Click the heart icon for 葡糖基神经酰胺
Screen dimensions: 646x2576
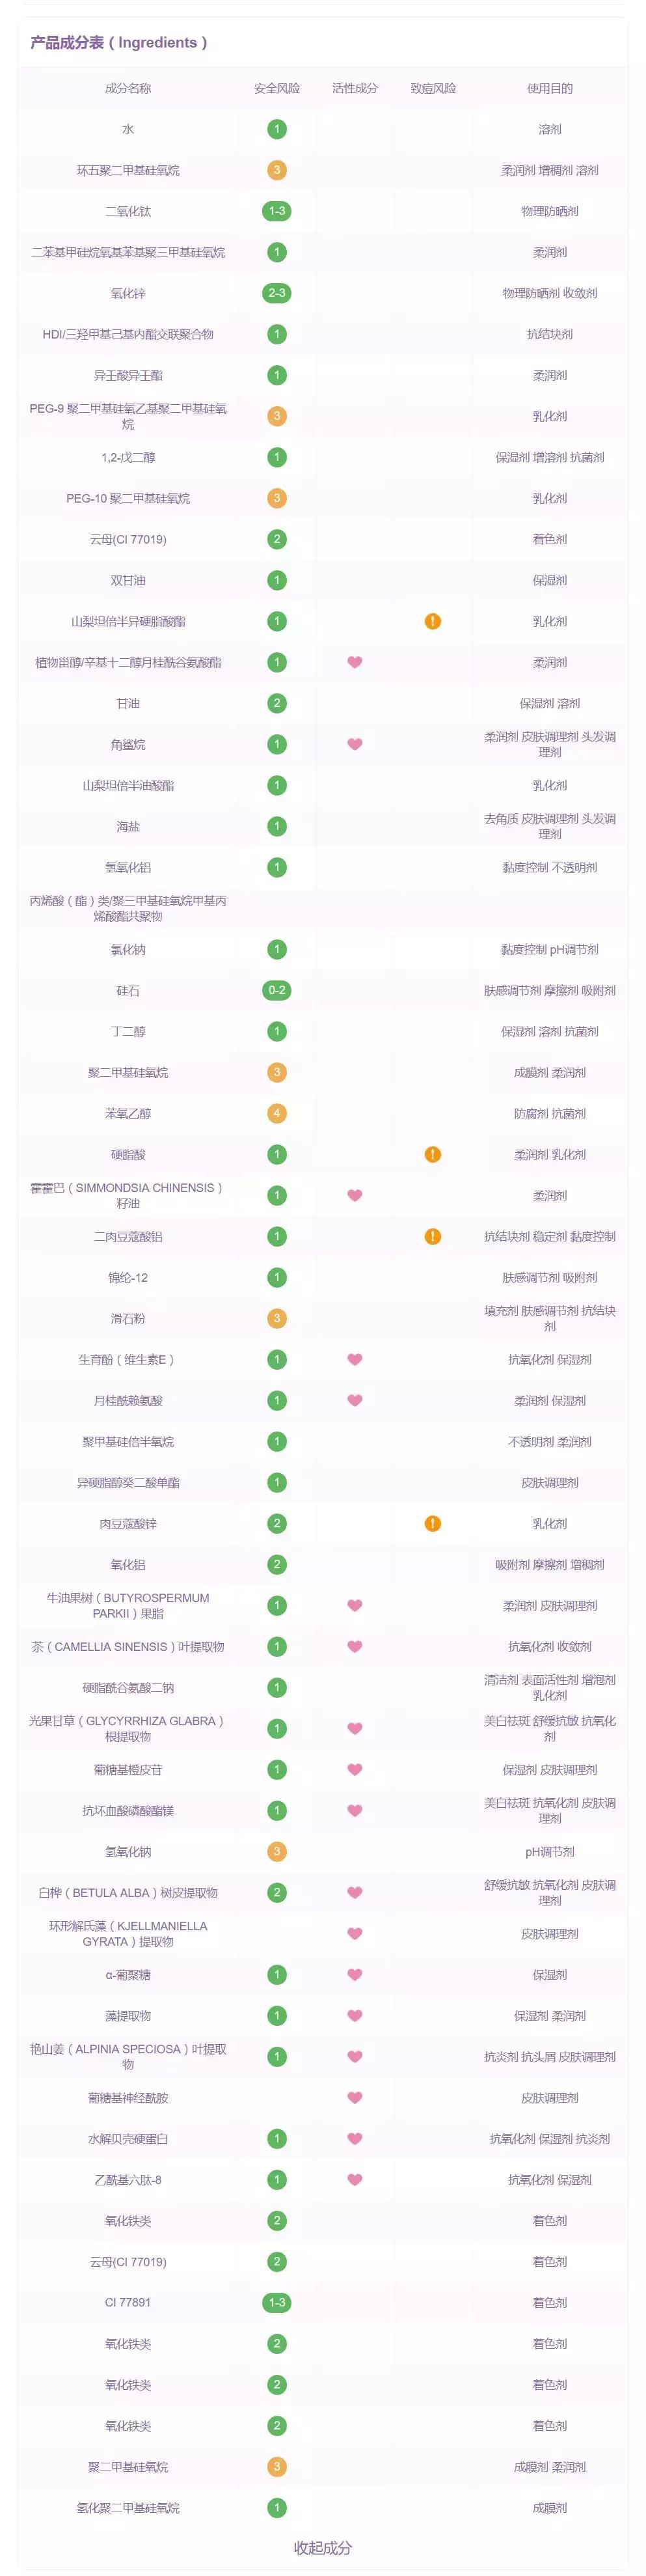[x=354, y=2097]
